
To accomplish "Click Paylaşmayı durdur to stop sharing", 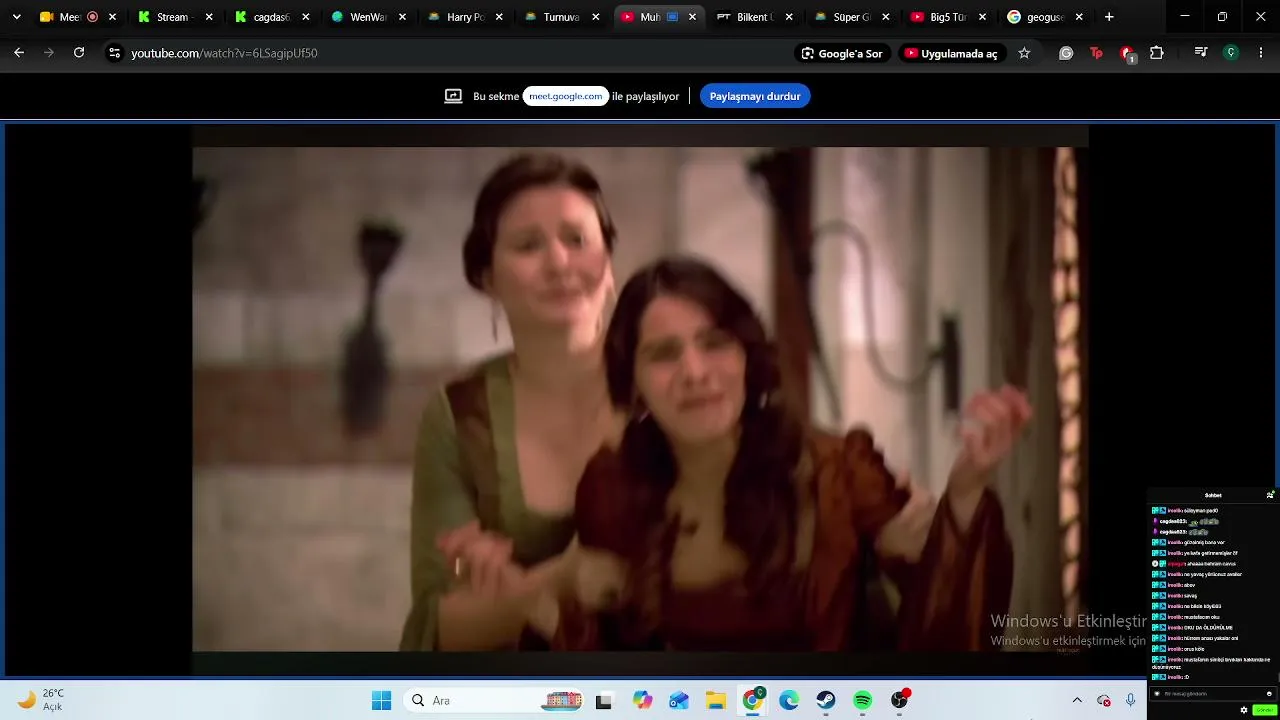I will pyautogui.click(x=755, y=96).
